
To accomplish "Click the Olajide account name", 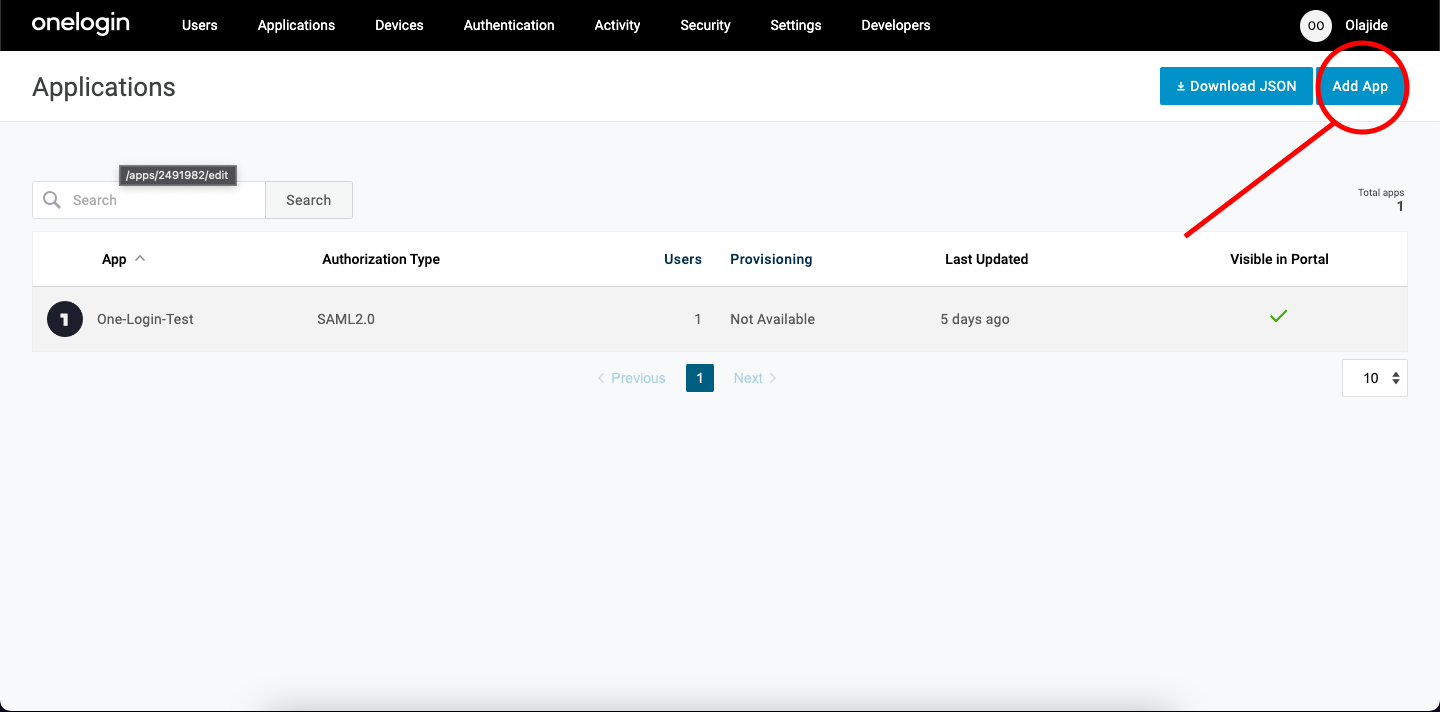I will click(1367, 25).
